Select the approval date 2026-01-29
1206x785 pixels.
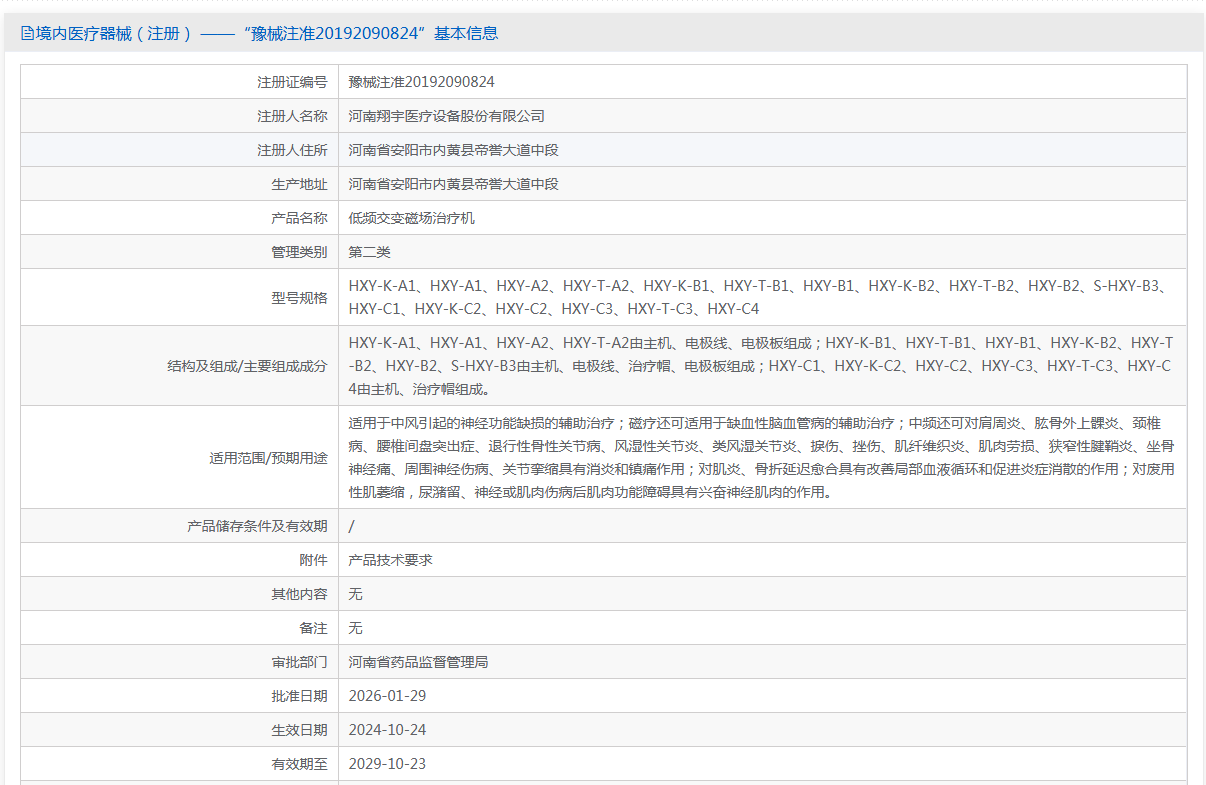[387, 696]
